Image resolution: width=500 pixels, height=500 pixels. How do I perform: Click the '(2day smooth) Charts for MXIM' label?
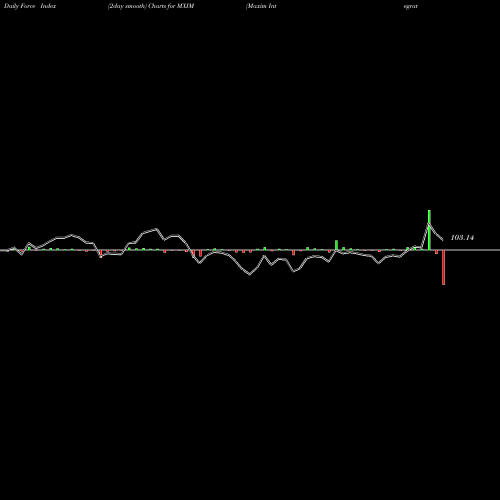(x=151, y=6)
